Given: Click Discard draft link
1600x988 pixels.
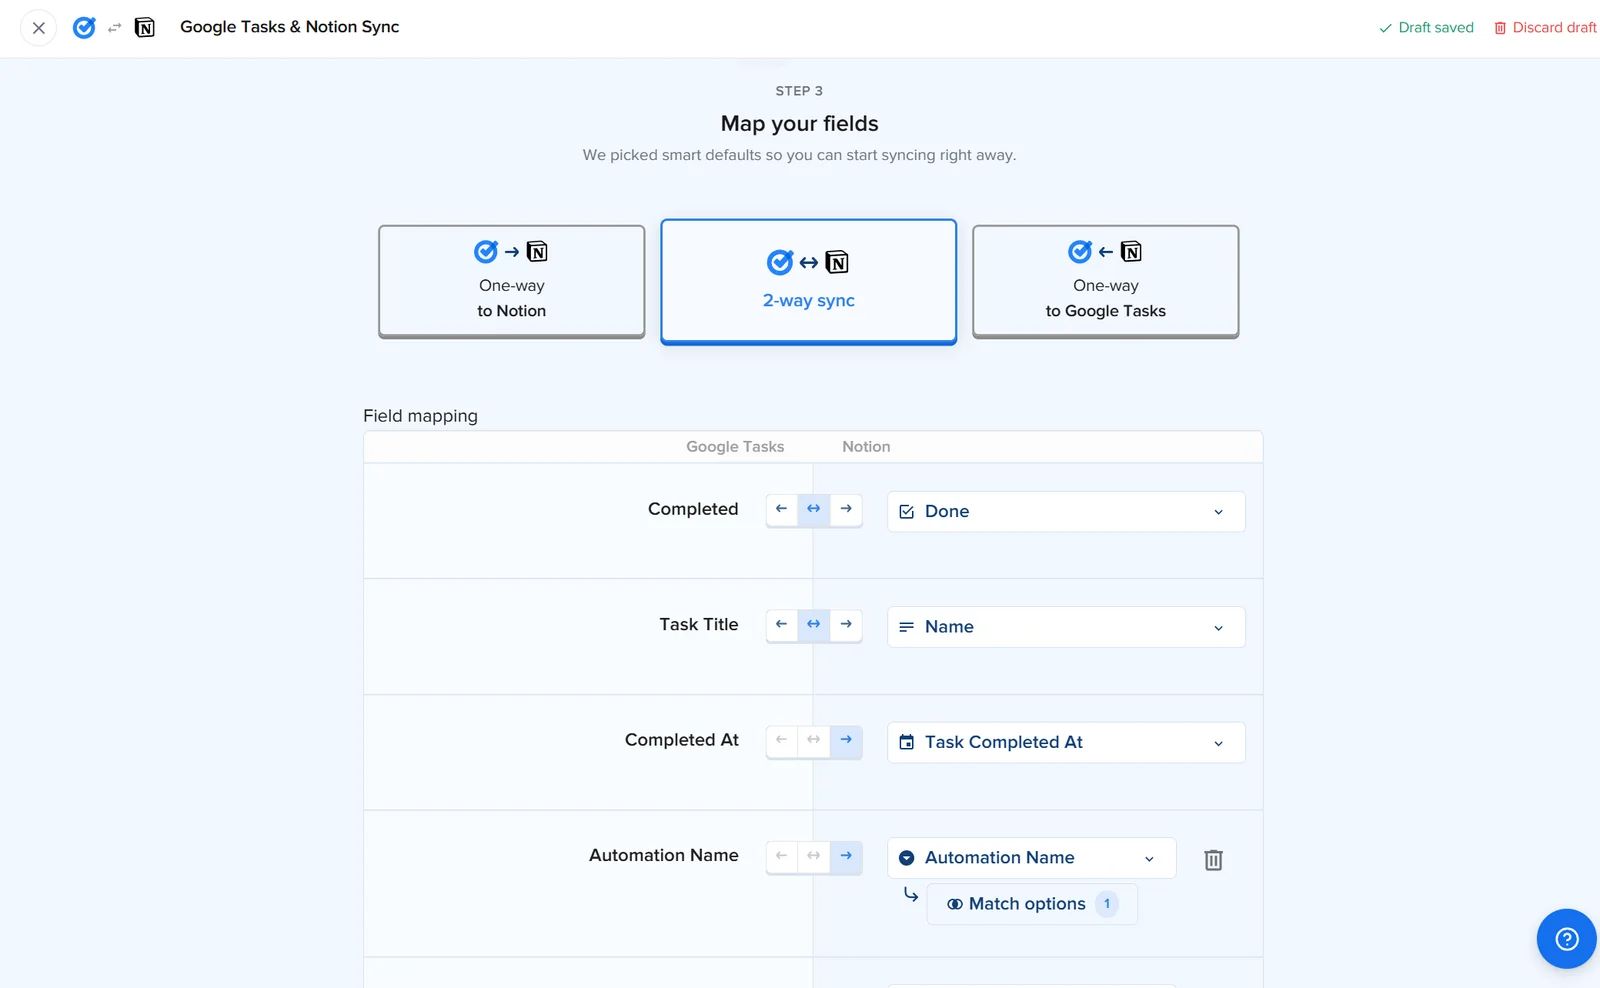Looking at the screenshot, I should tap(1545, 28).
